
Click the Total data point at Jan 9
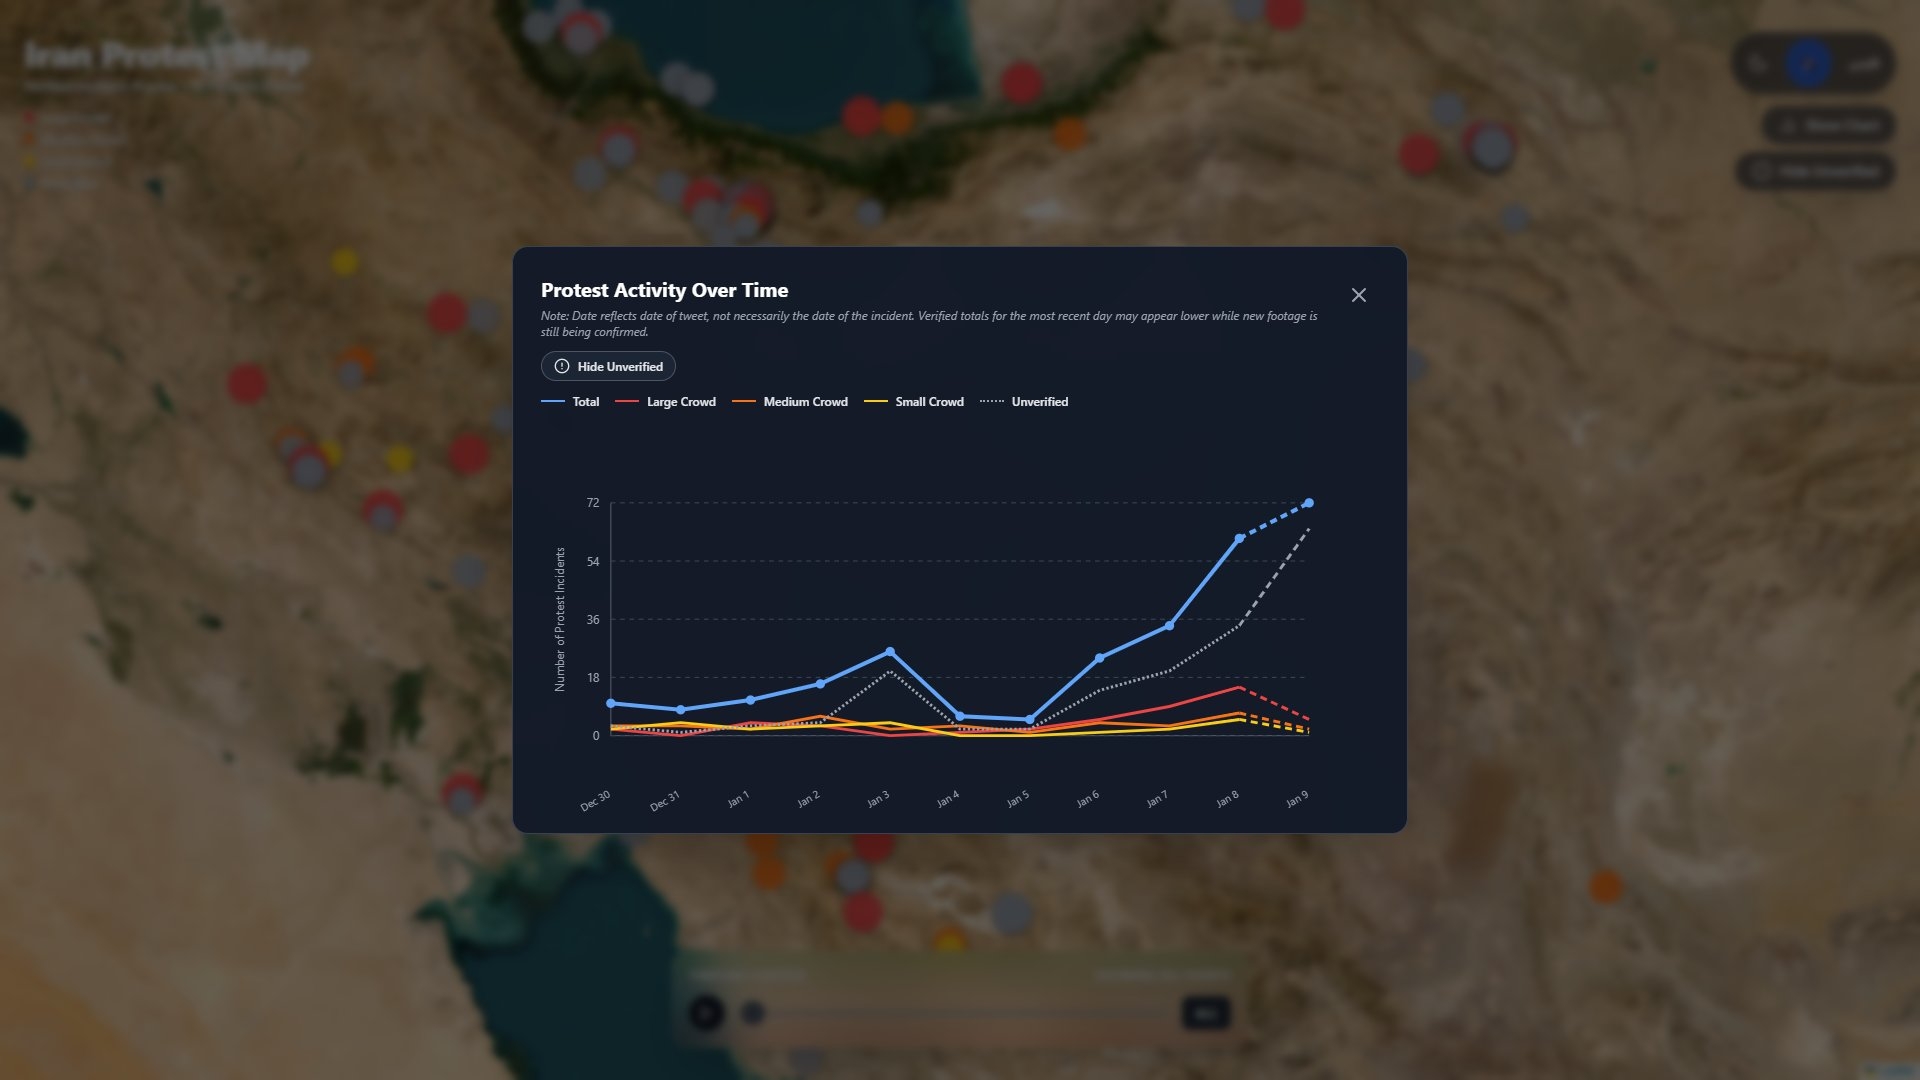tap(1308, 503)
